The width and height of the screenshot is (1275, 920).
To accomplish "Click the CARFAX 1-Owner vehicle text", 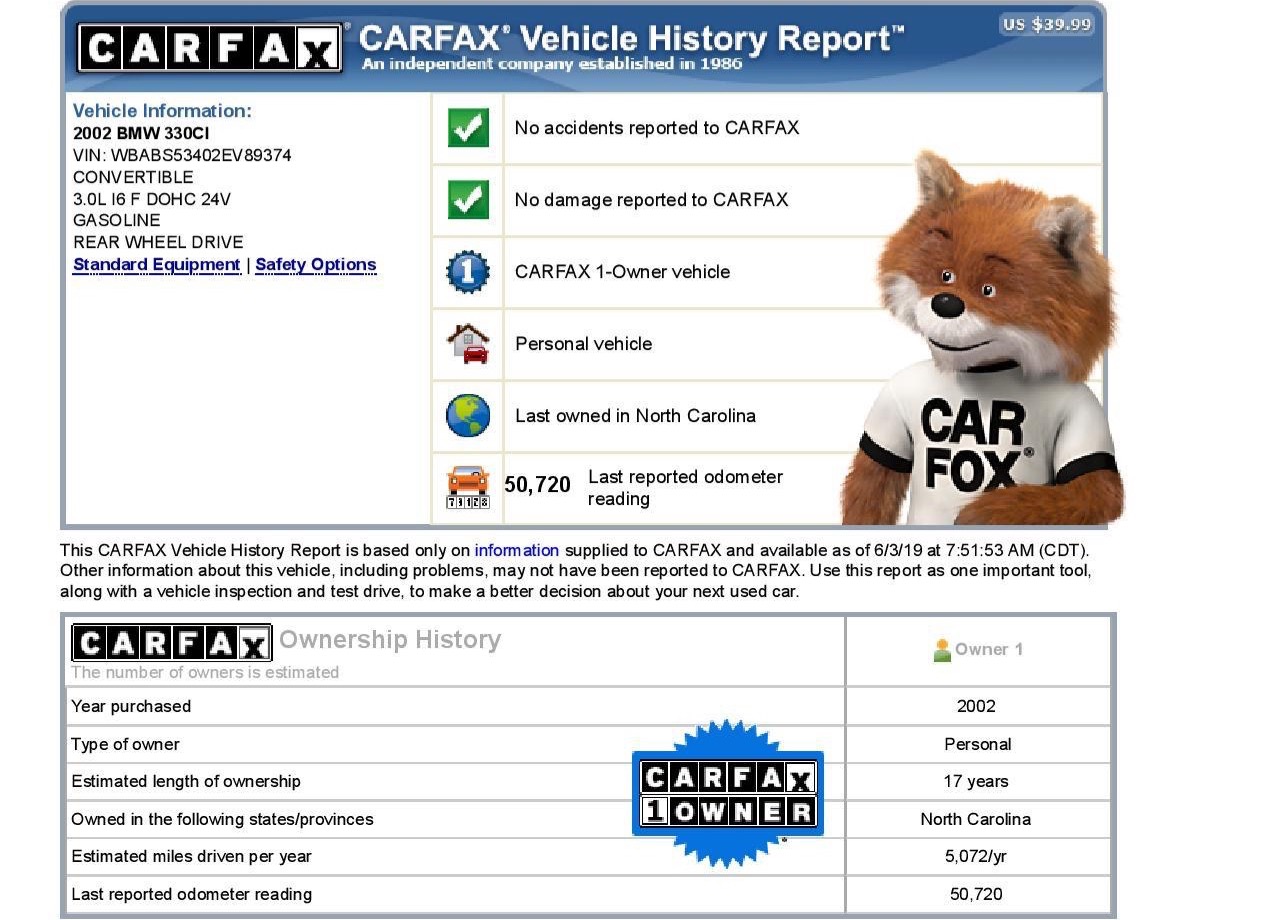I will tap(622, 272).
